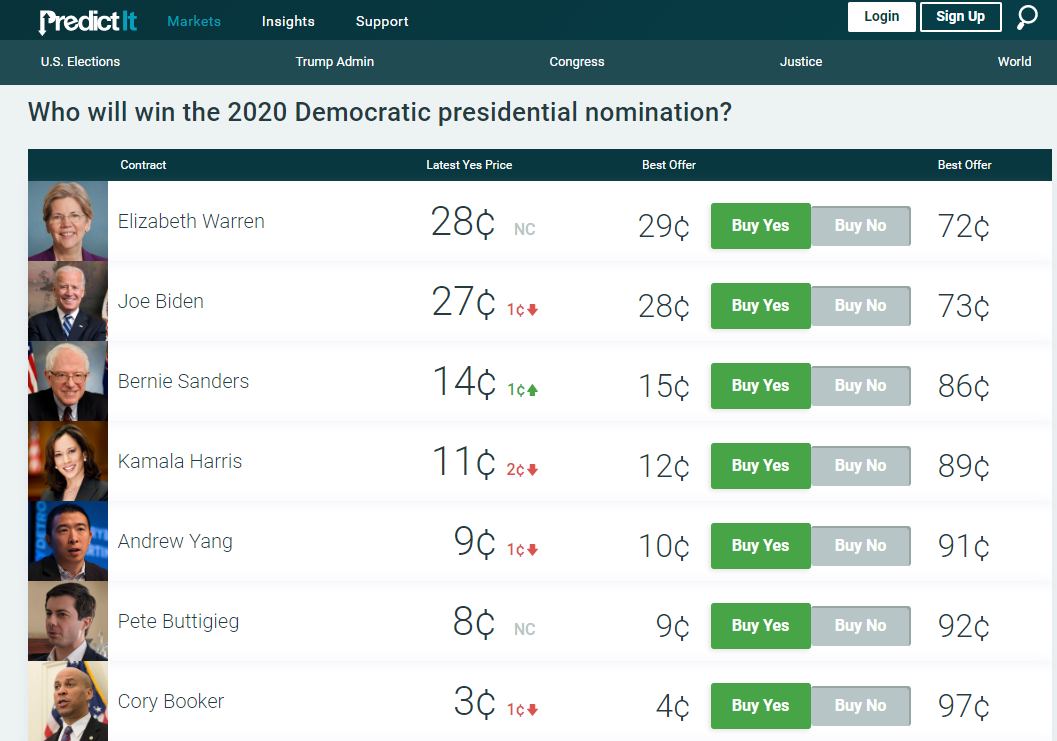This screenshot has height=741, width=1057.
Task: Buy Yes for Elizabeth Warren
Action: 760,226
